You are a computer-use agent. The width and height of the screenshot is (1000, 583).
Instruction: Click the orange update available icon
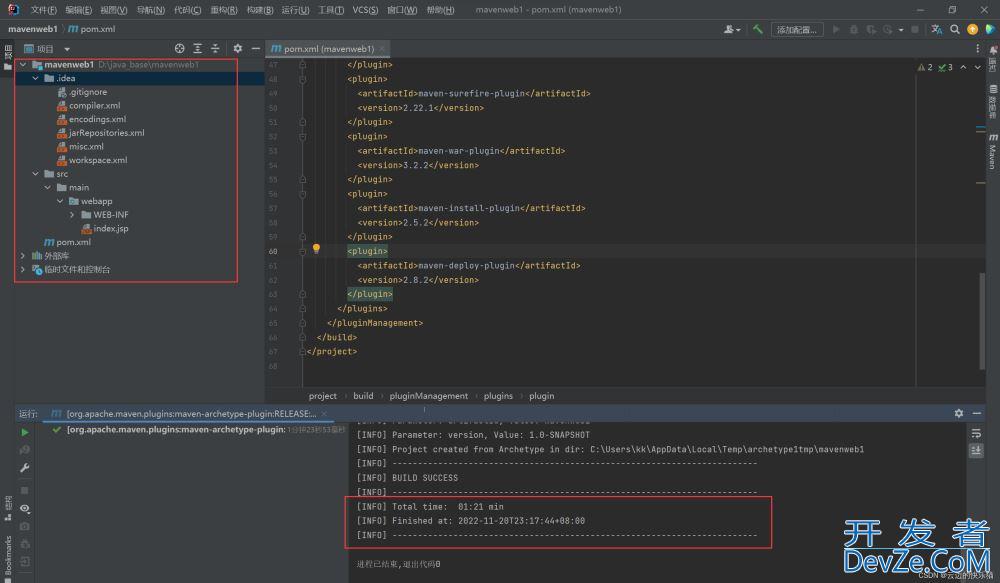973,29
